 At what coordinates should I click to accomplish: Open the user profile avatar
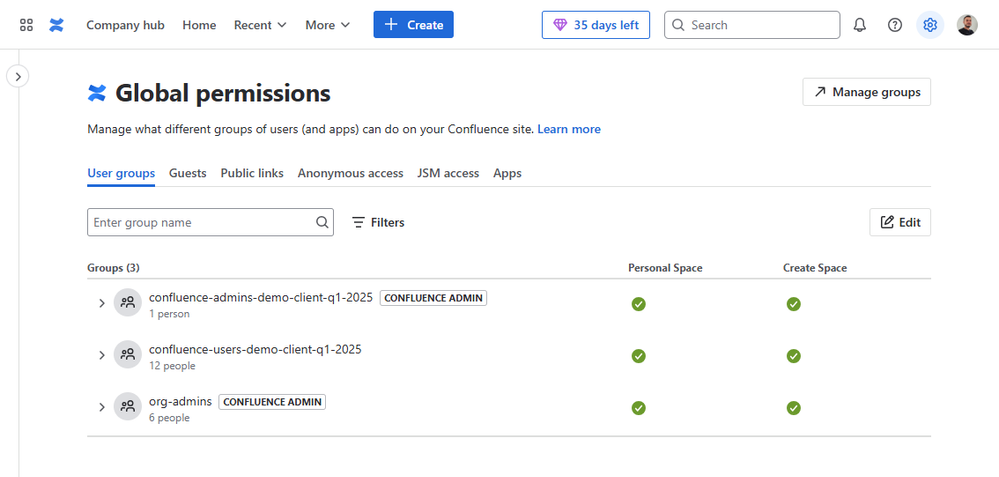[967, 25]
